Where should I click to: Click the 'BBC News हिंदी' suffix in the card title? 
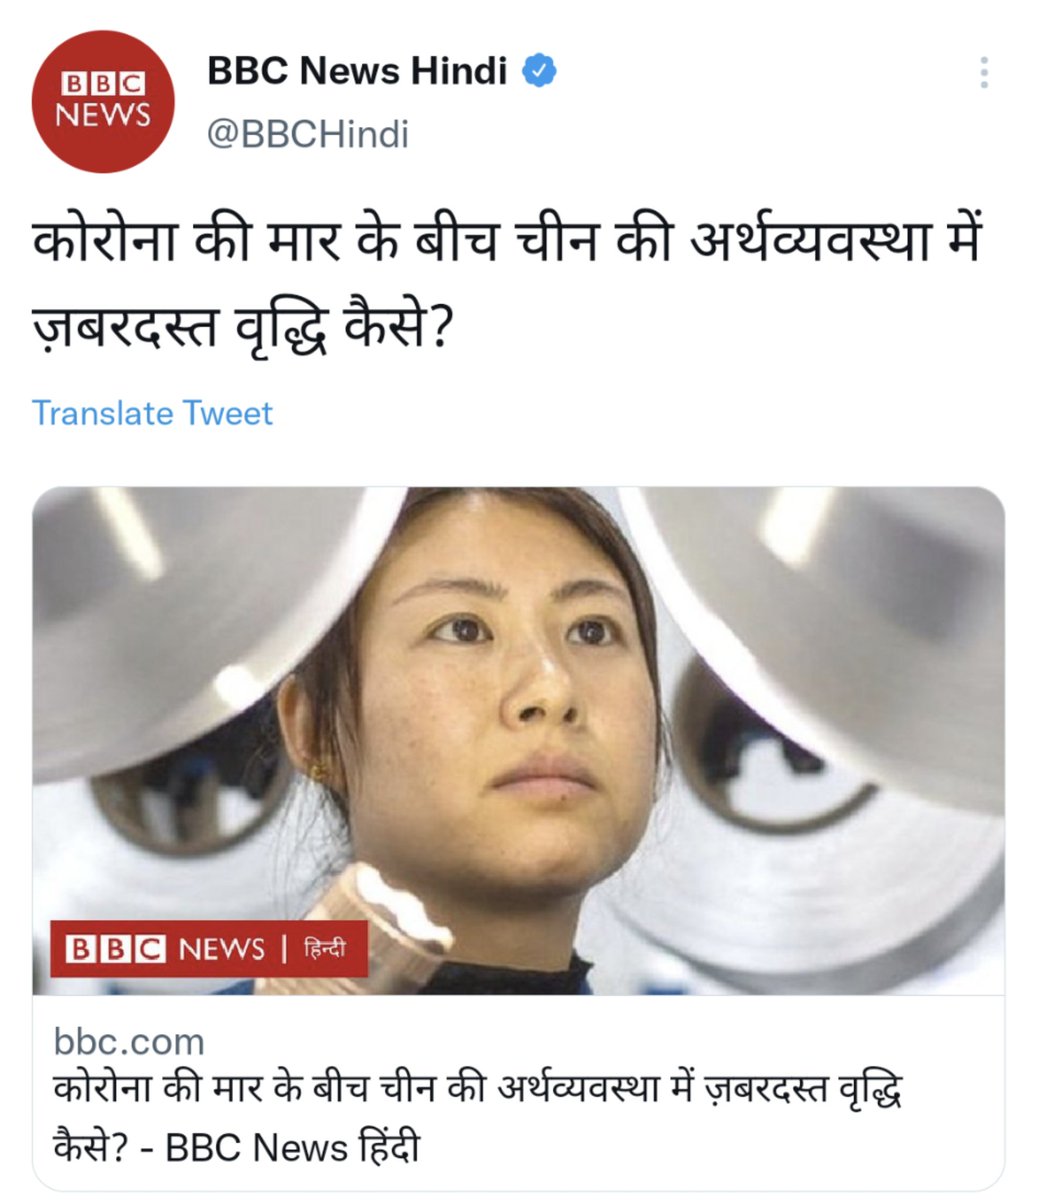[292, 1146]
